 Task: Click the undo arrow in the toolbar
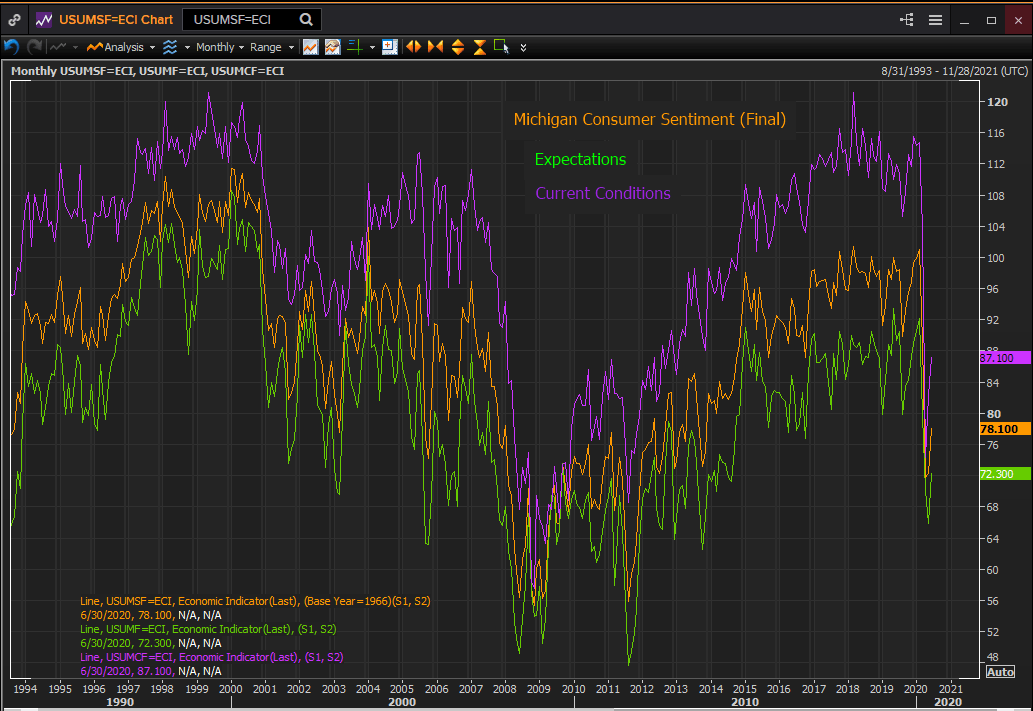click(x=12, y=47)
